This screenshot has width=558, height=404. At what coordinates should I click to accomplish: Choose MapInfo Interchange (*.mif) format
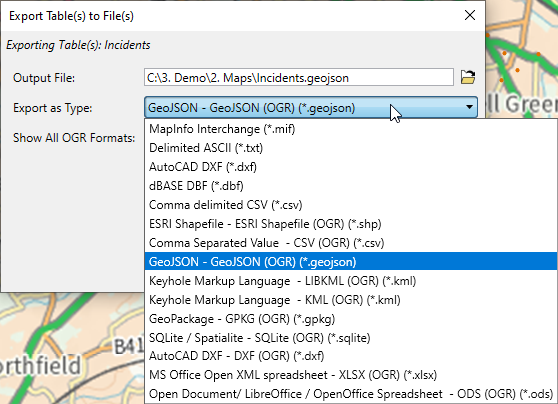(x=351, y=129)
